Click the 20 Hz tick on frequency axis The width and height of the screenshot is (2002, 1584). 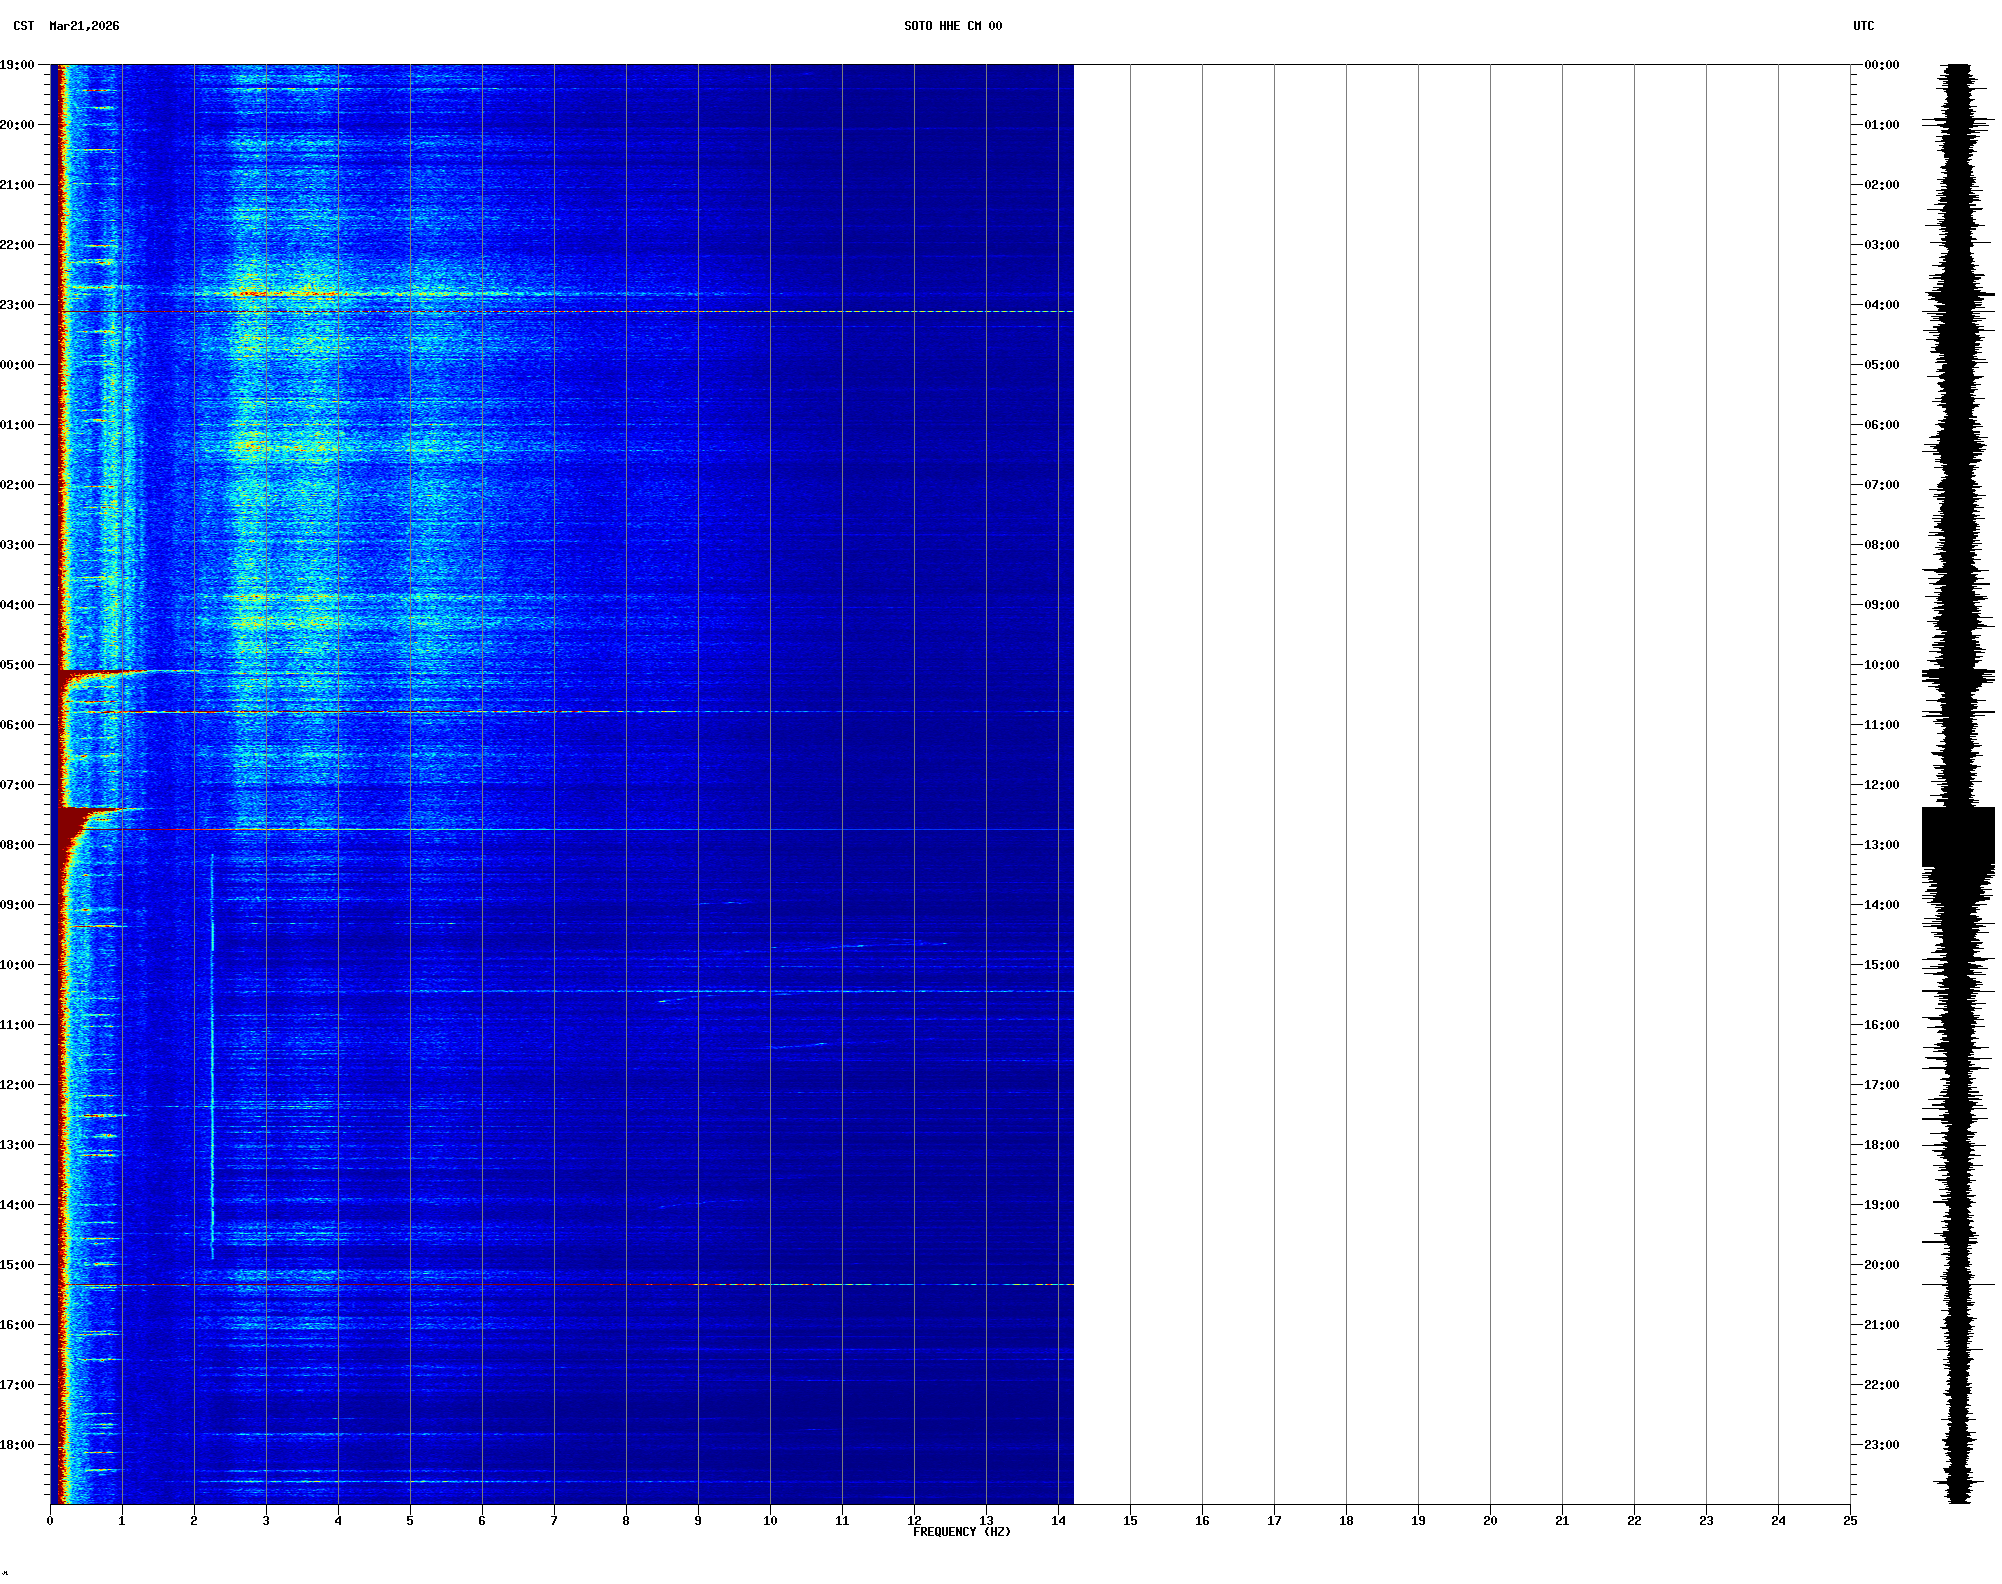click(1490, 1521)
